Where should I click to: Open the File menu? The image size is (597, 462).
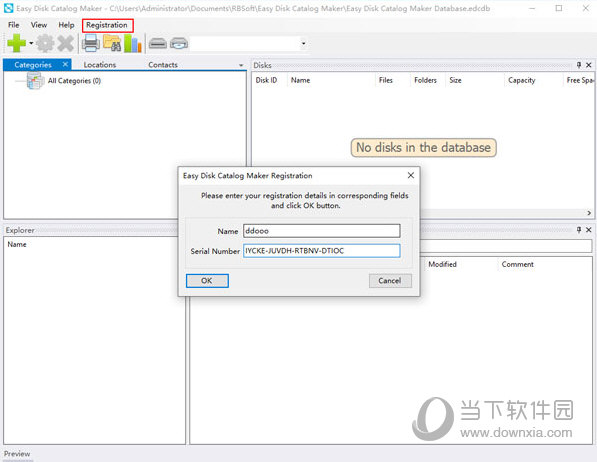click(13, 25)
